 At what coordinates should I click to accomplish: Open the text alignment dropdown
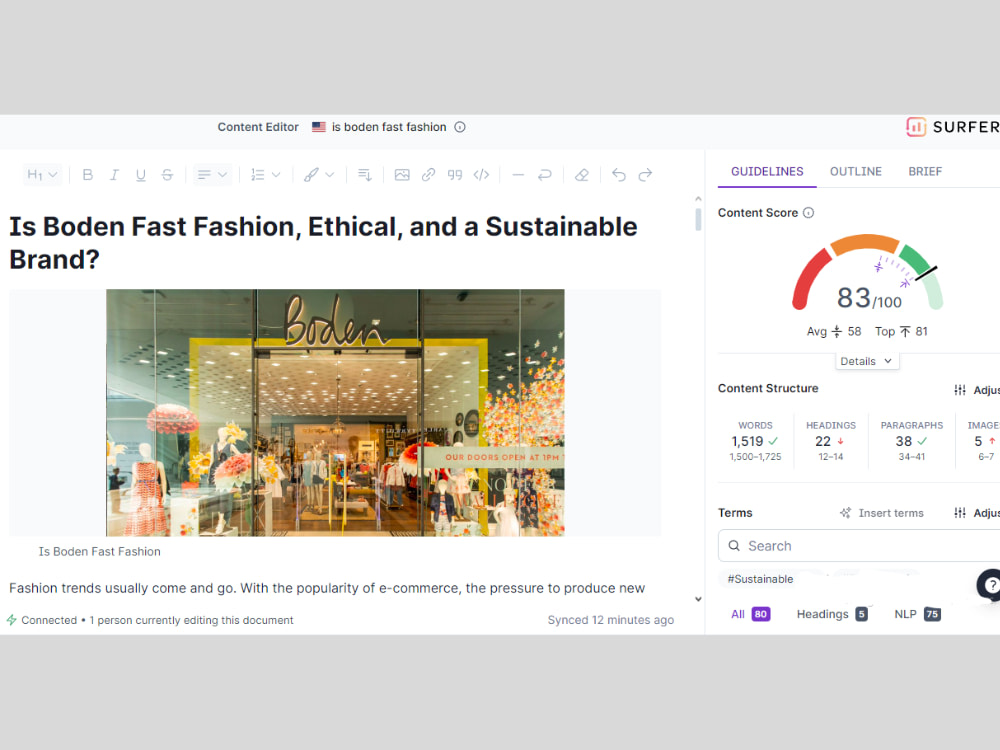pos(212,175)
